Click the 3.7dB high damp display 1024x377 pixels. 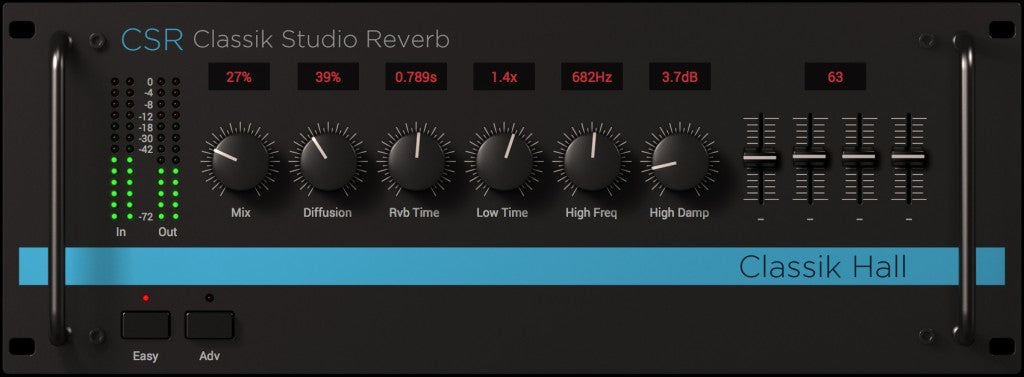tap(680, 76)
